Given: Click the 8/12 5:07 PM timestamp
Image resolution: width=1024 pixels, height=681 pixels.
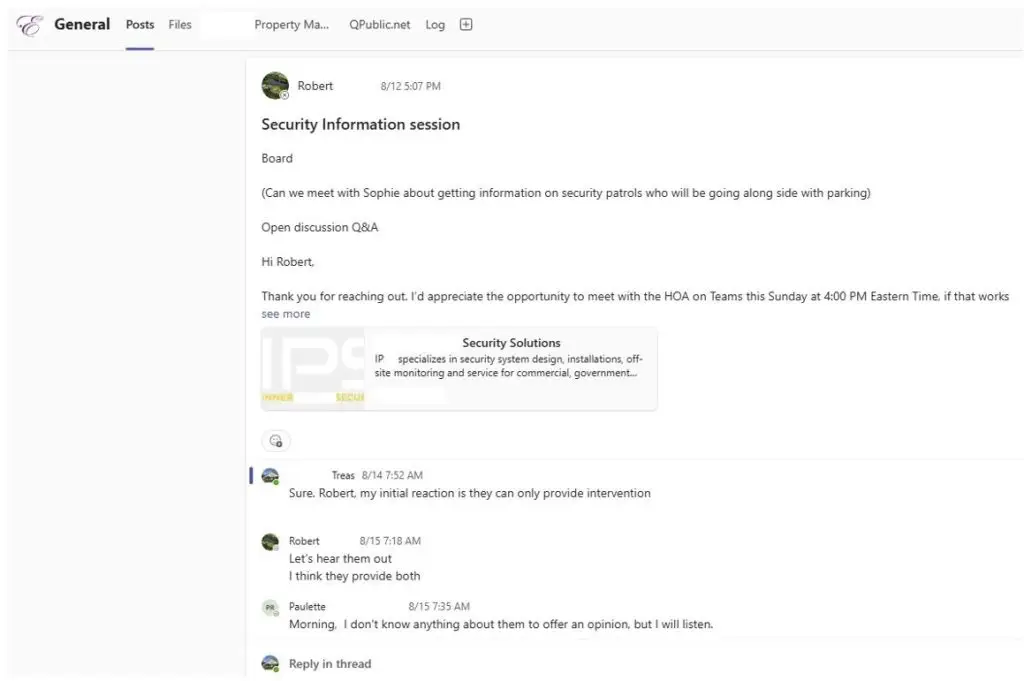Looking at the screenshot, I should pyautogui.click(x=410, y=86).
